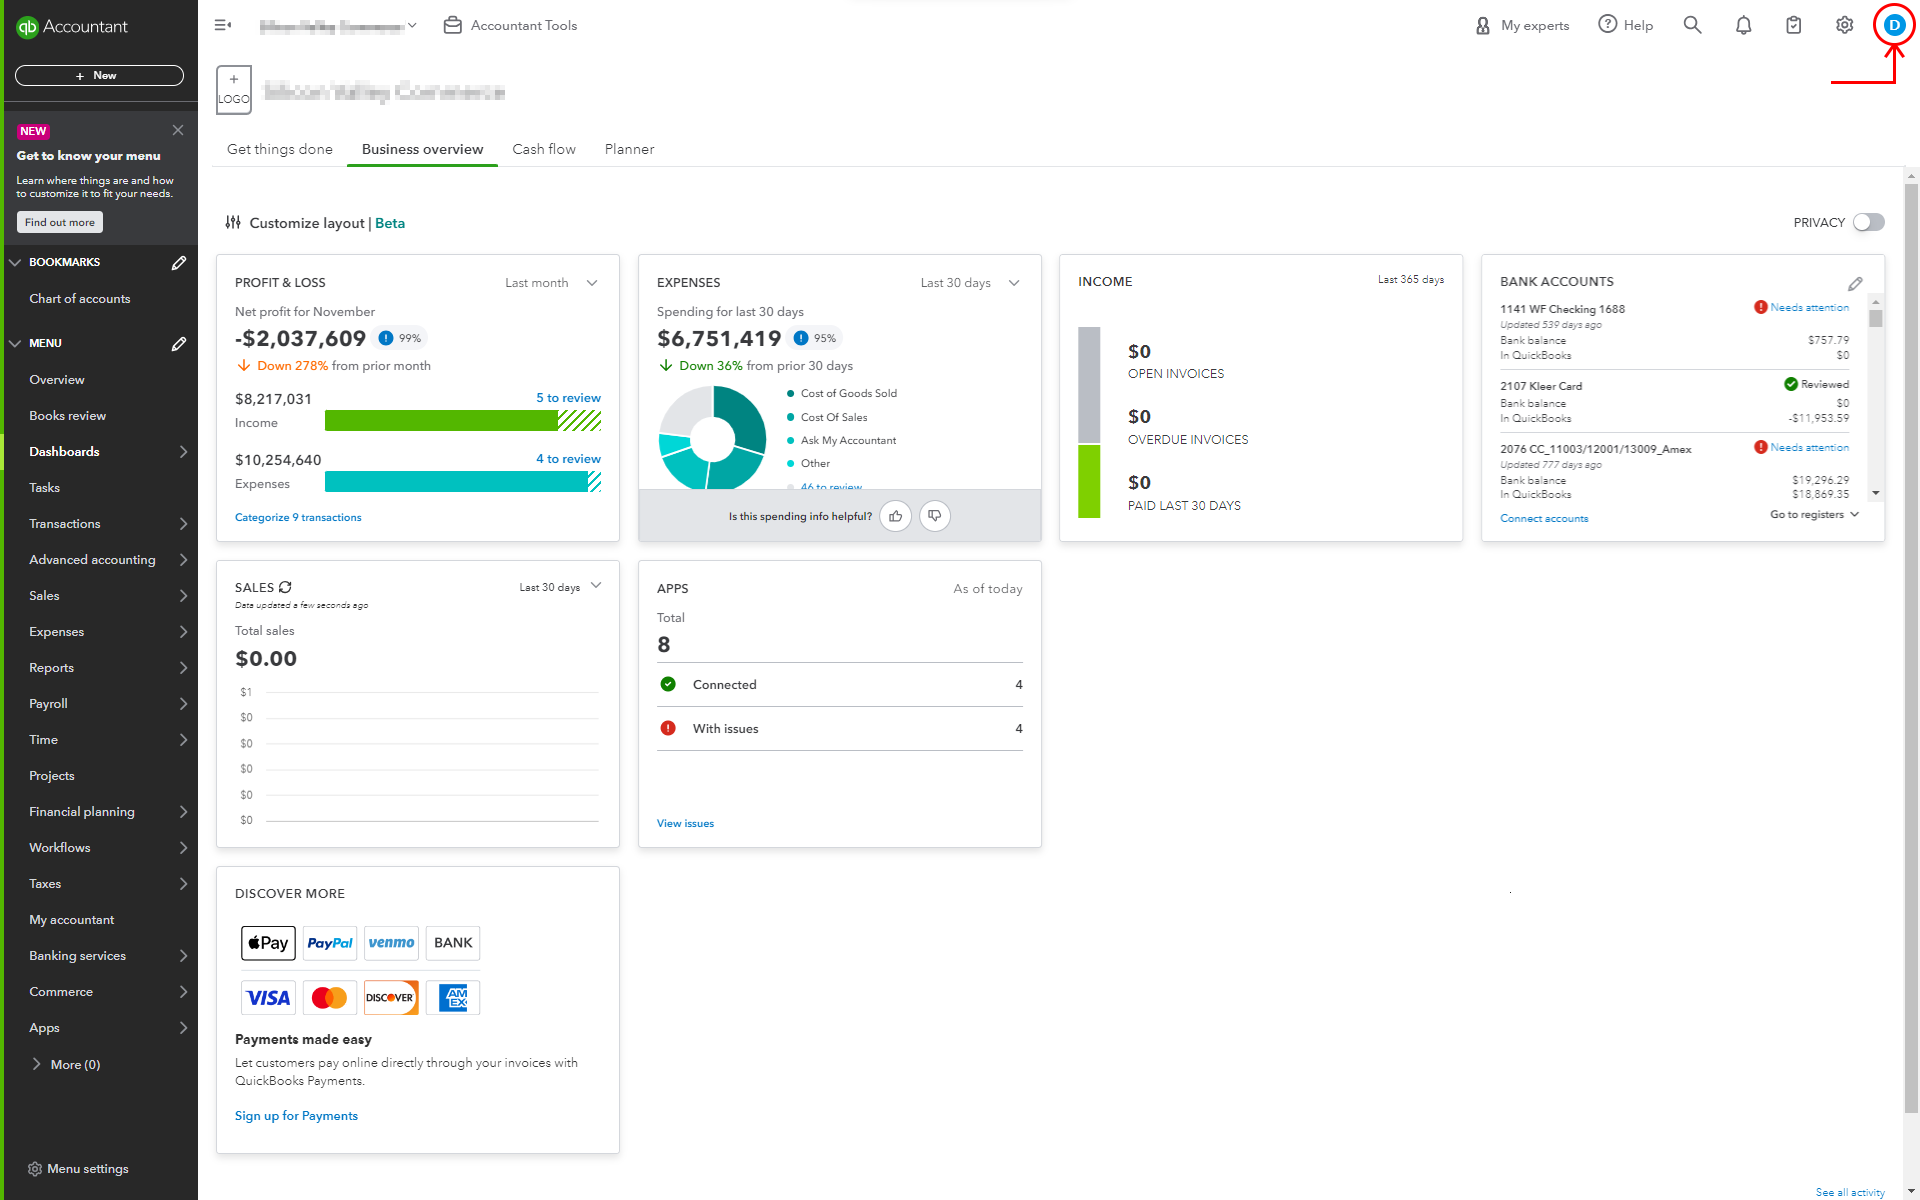Open Chart of accounts bookmark
The height and width of the screenshot is (1200, 1920).
pyautogui.click(x=80, y=299)
